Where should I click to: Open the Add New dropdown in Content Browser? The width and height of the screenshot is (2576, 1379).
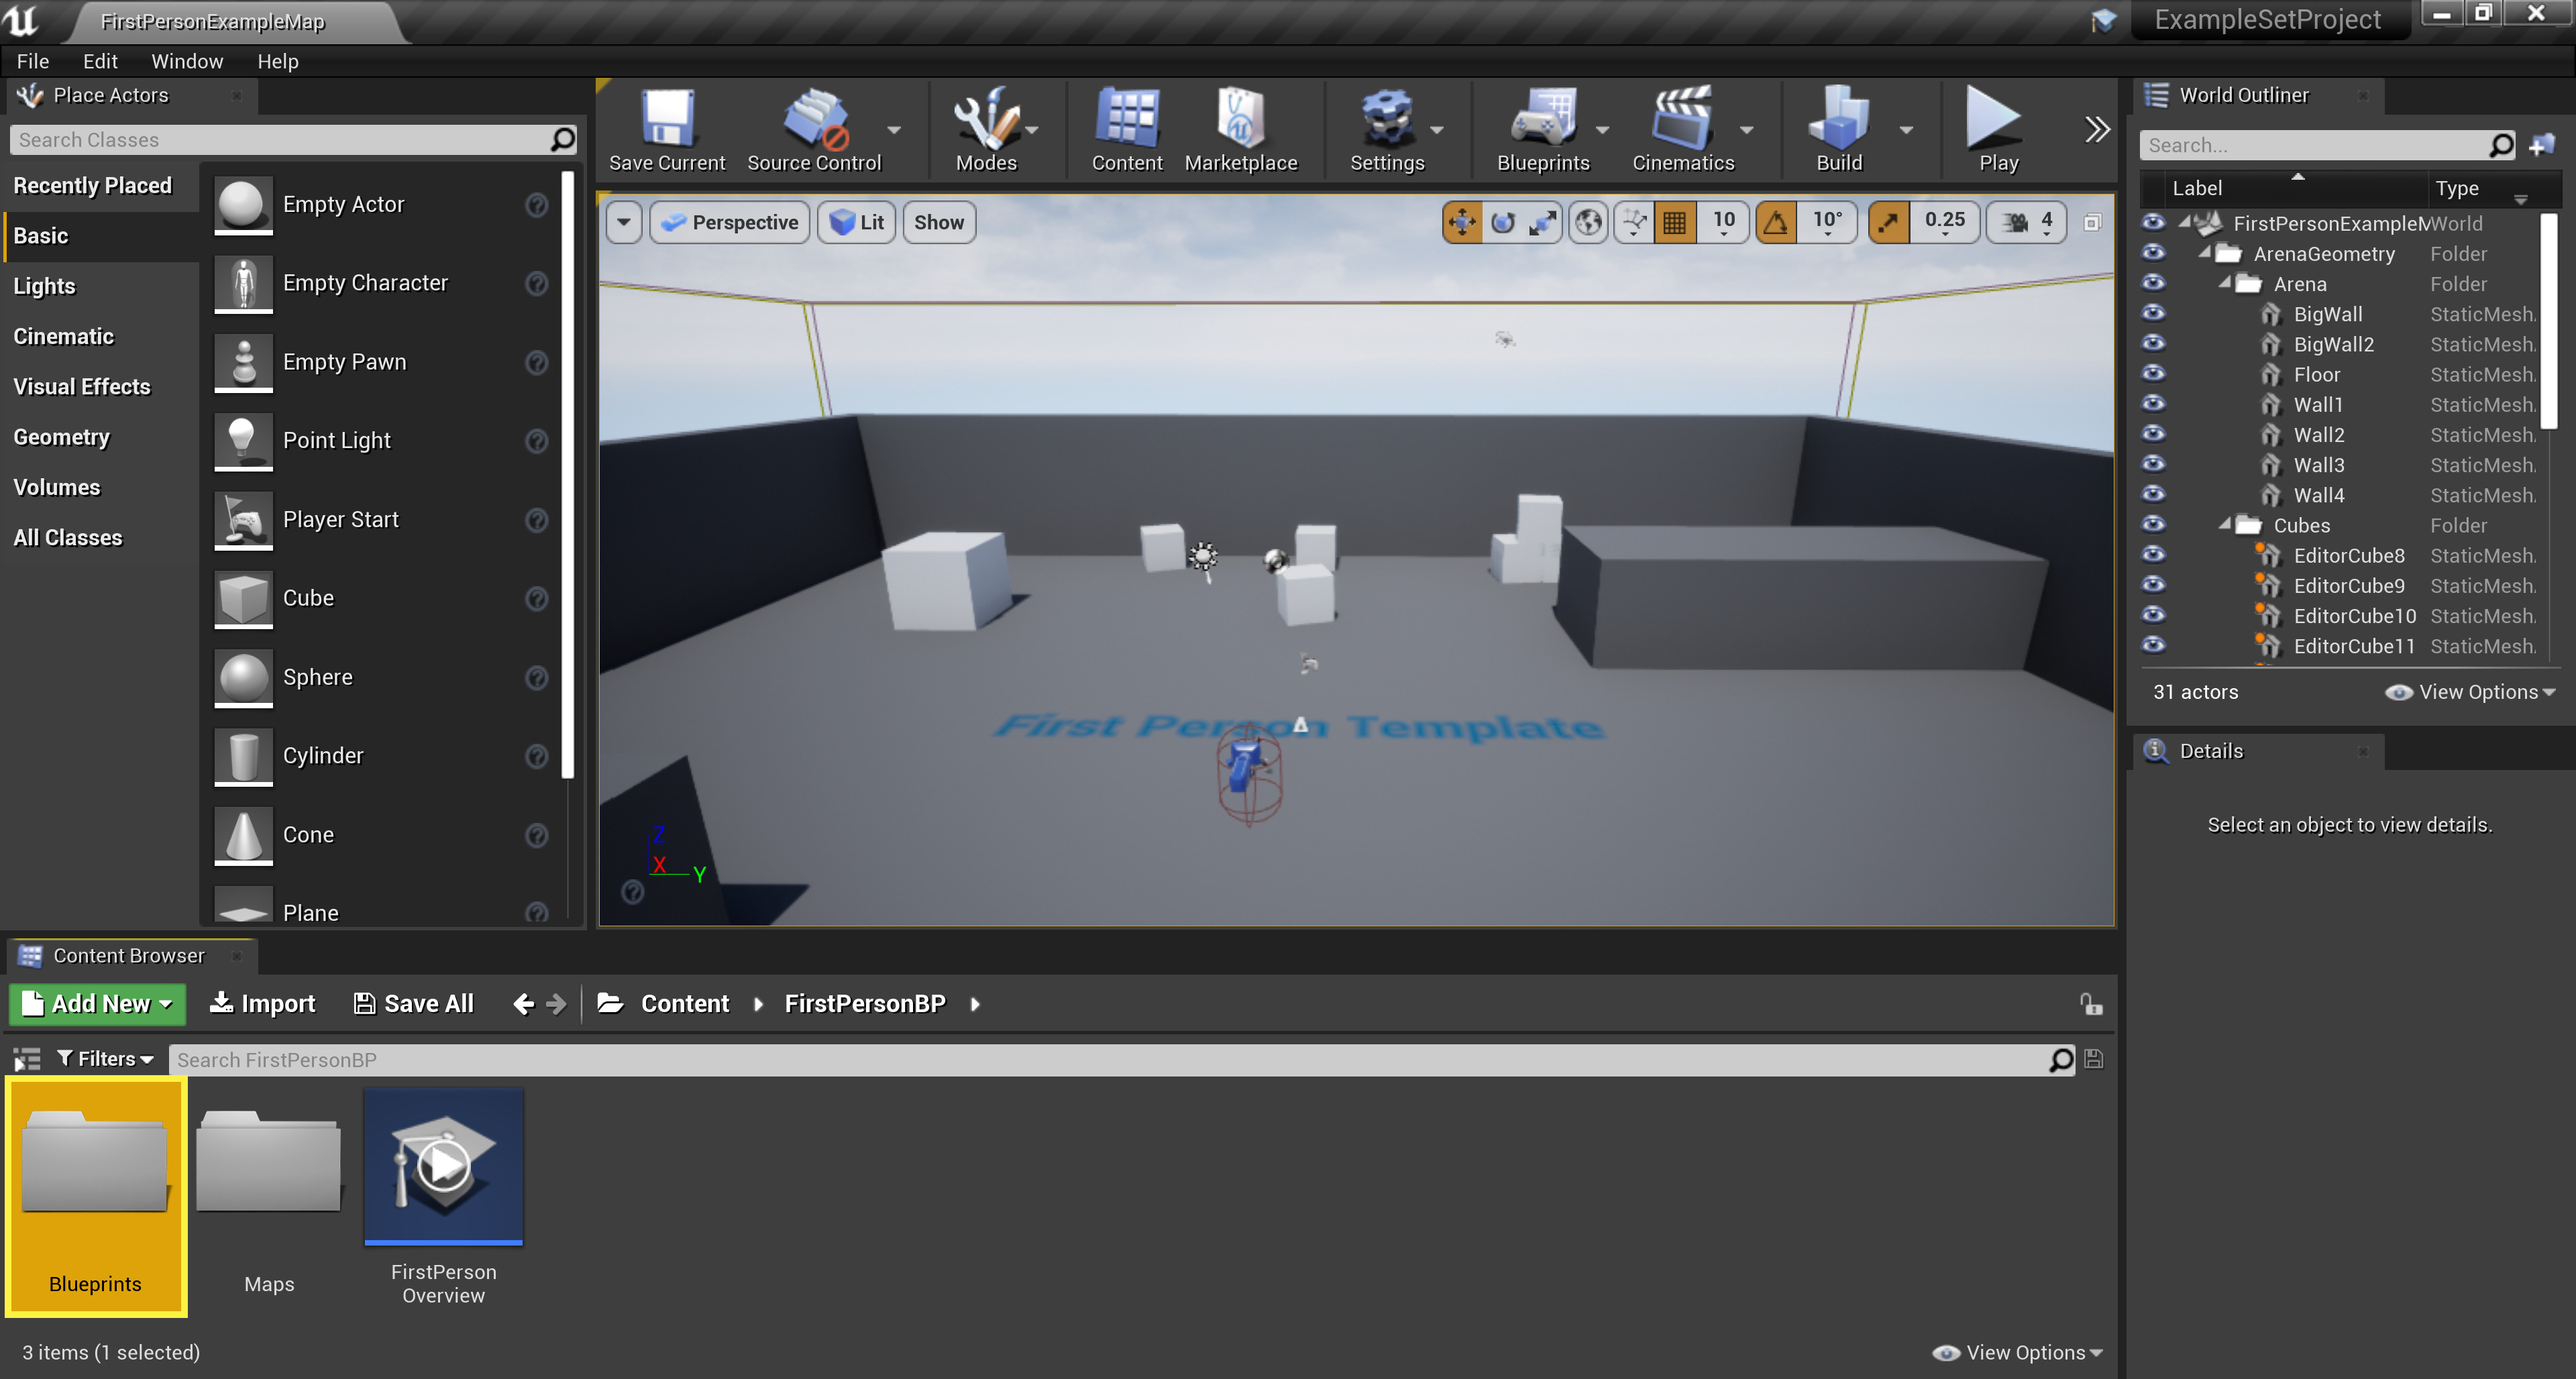[98, 1003]
